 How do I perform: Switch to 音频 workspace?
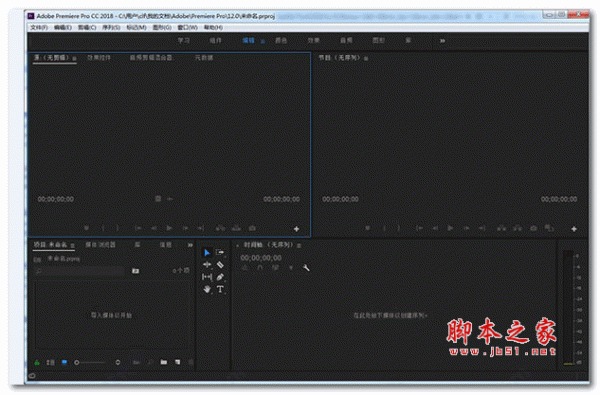(x=346, y=41)
